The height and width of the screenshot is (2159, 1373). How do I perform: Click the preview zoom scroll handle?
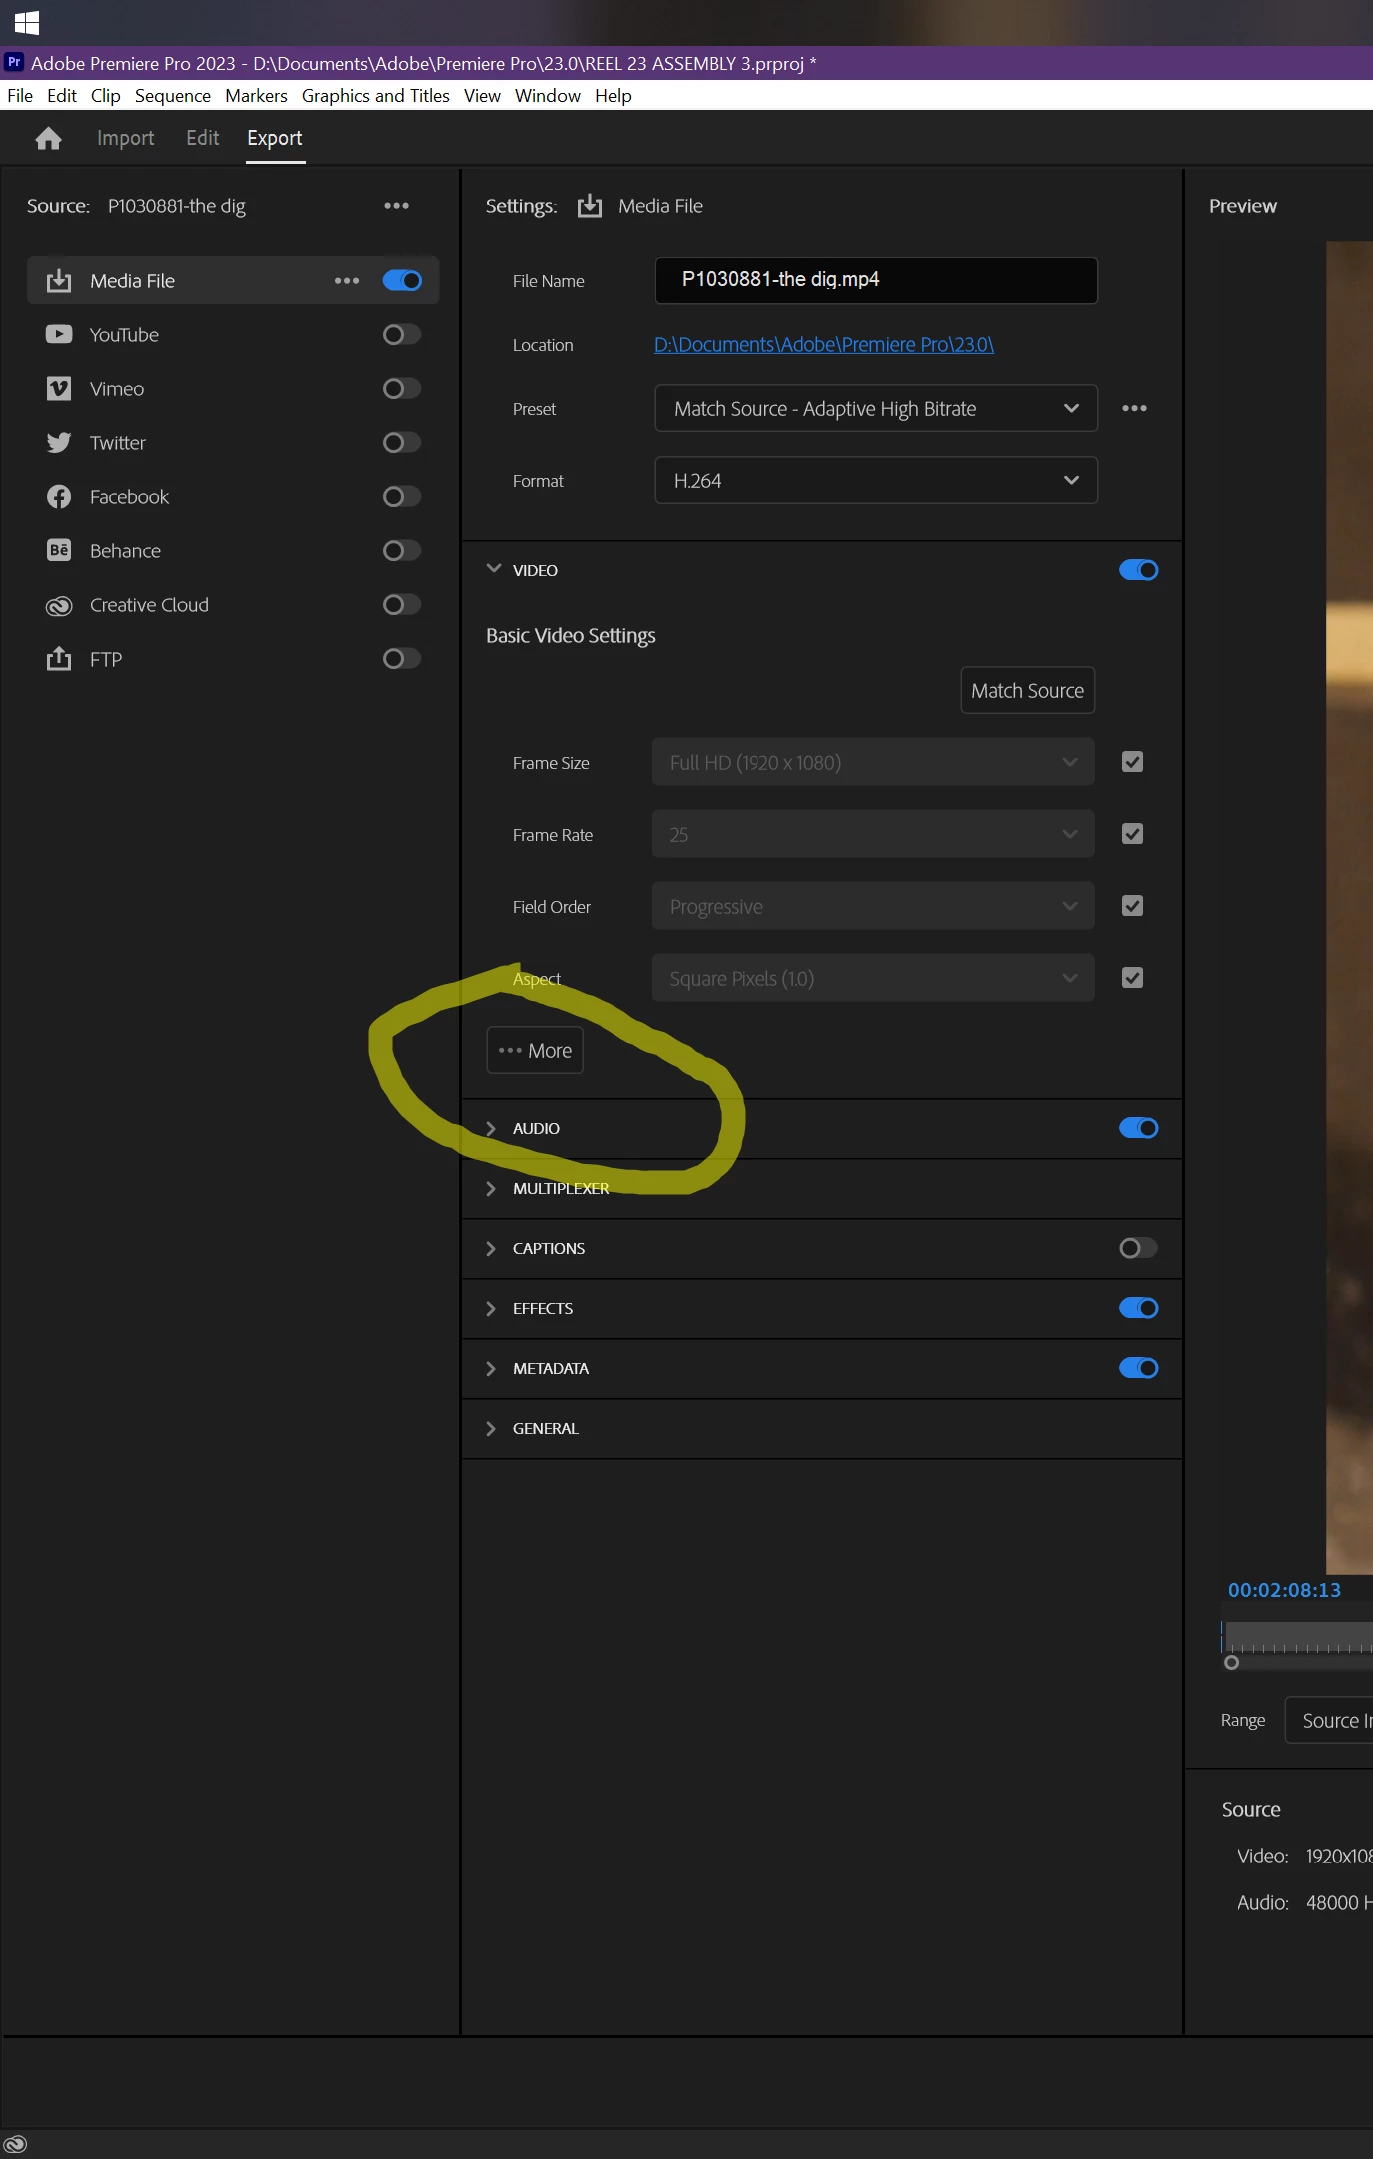(x=1232, y=1663)
